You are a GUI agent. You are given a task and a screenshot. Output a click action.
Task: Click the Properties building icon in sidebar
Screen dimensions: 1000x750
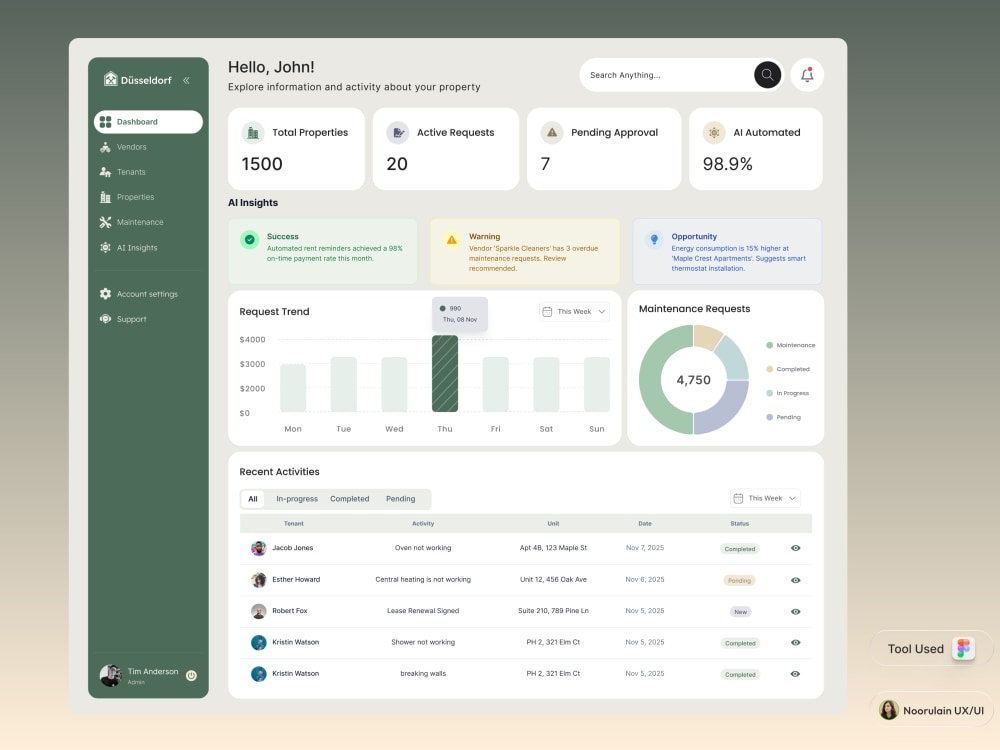coord(105,197)
